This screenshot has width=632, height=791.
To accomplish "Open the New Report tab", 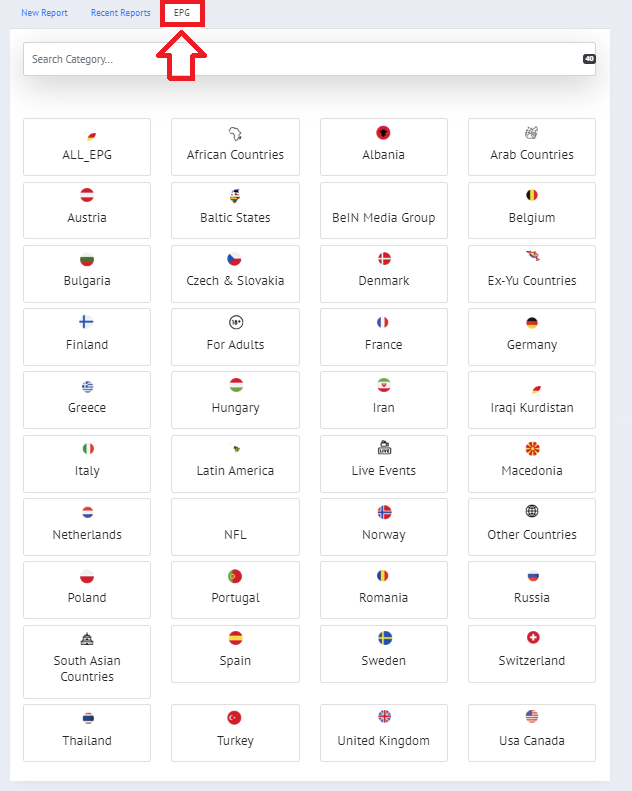I will [44, 13].
